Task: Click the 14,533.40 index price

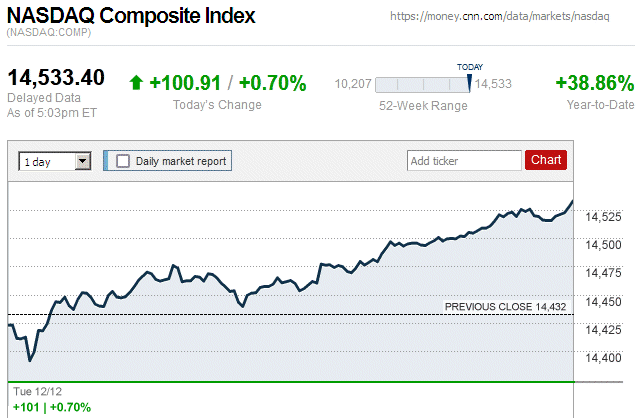Action: [56, 78]
